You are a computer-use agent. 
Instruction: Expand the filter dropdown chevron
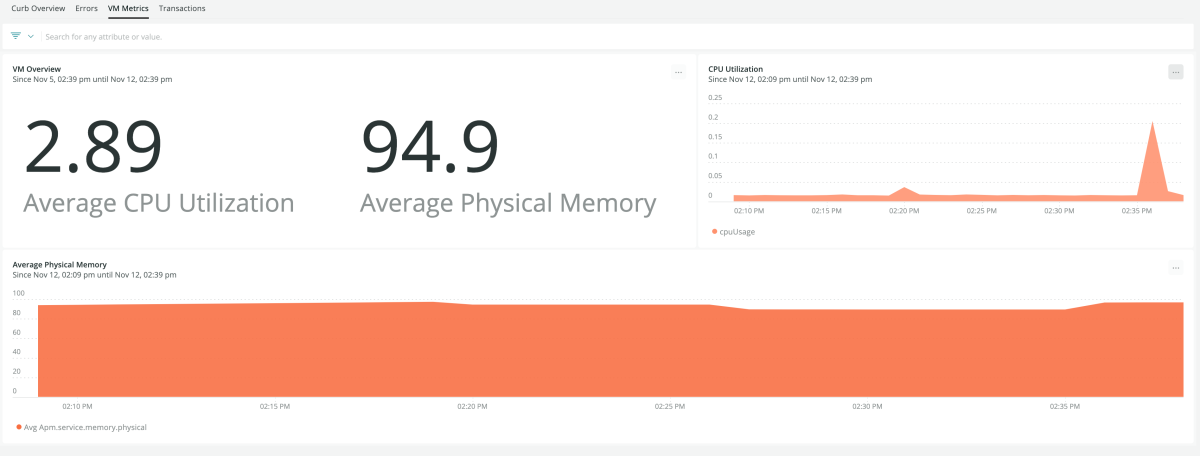tap(31, 36)
